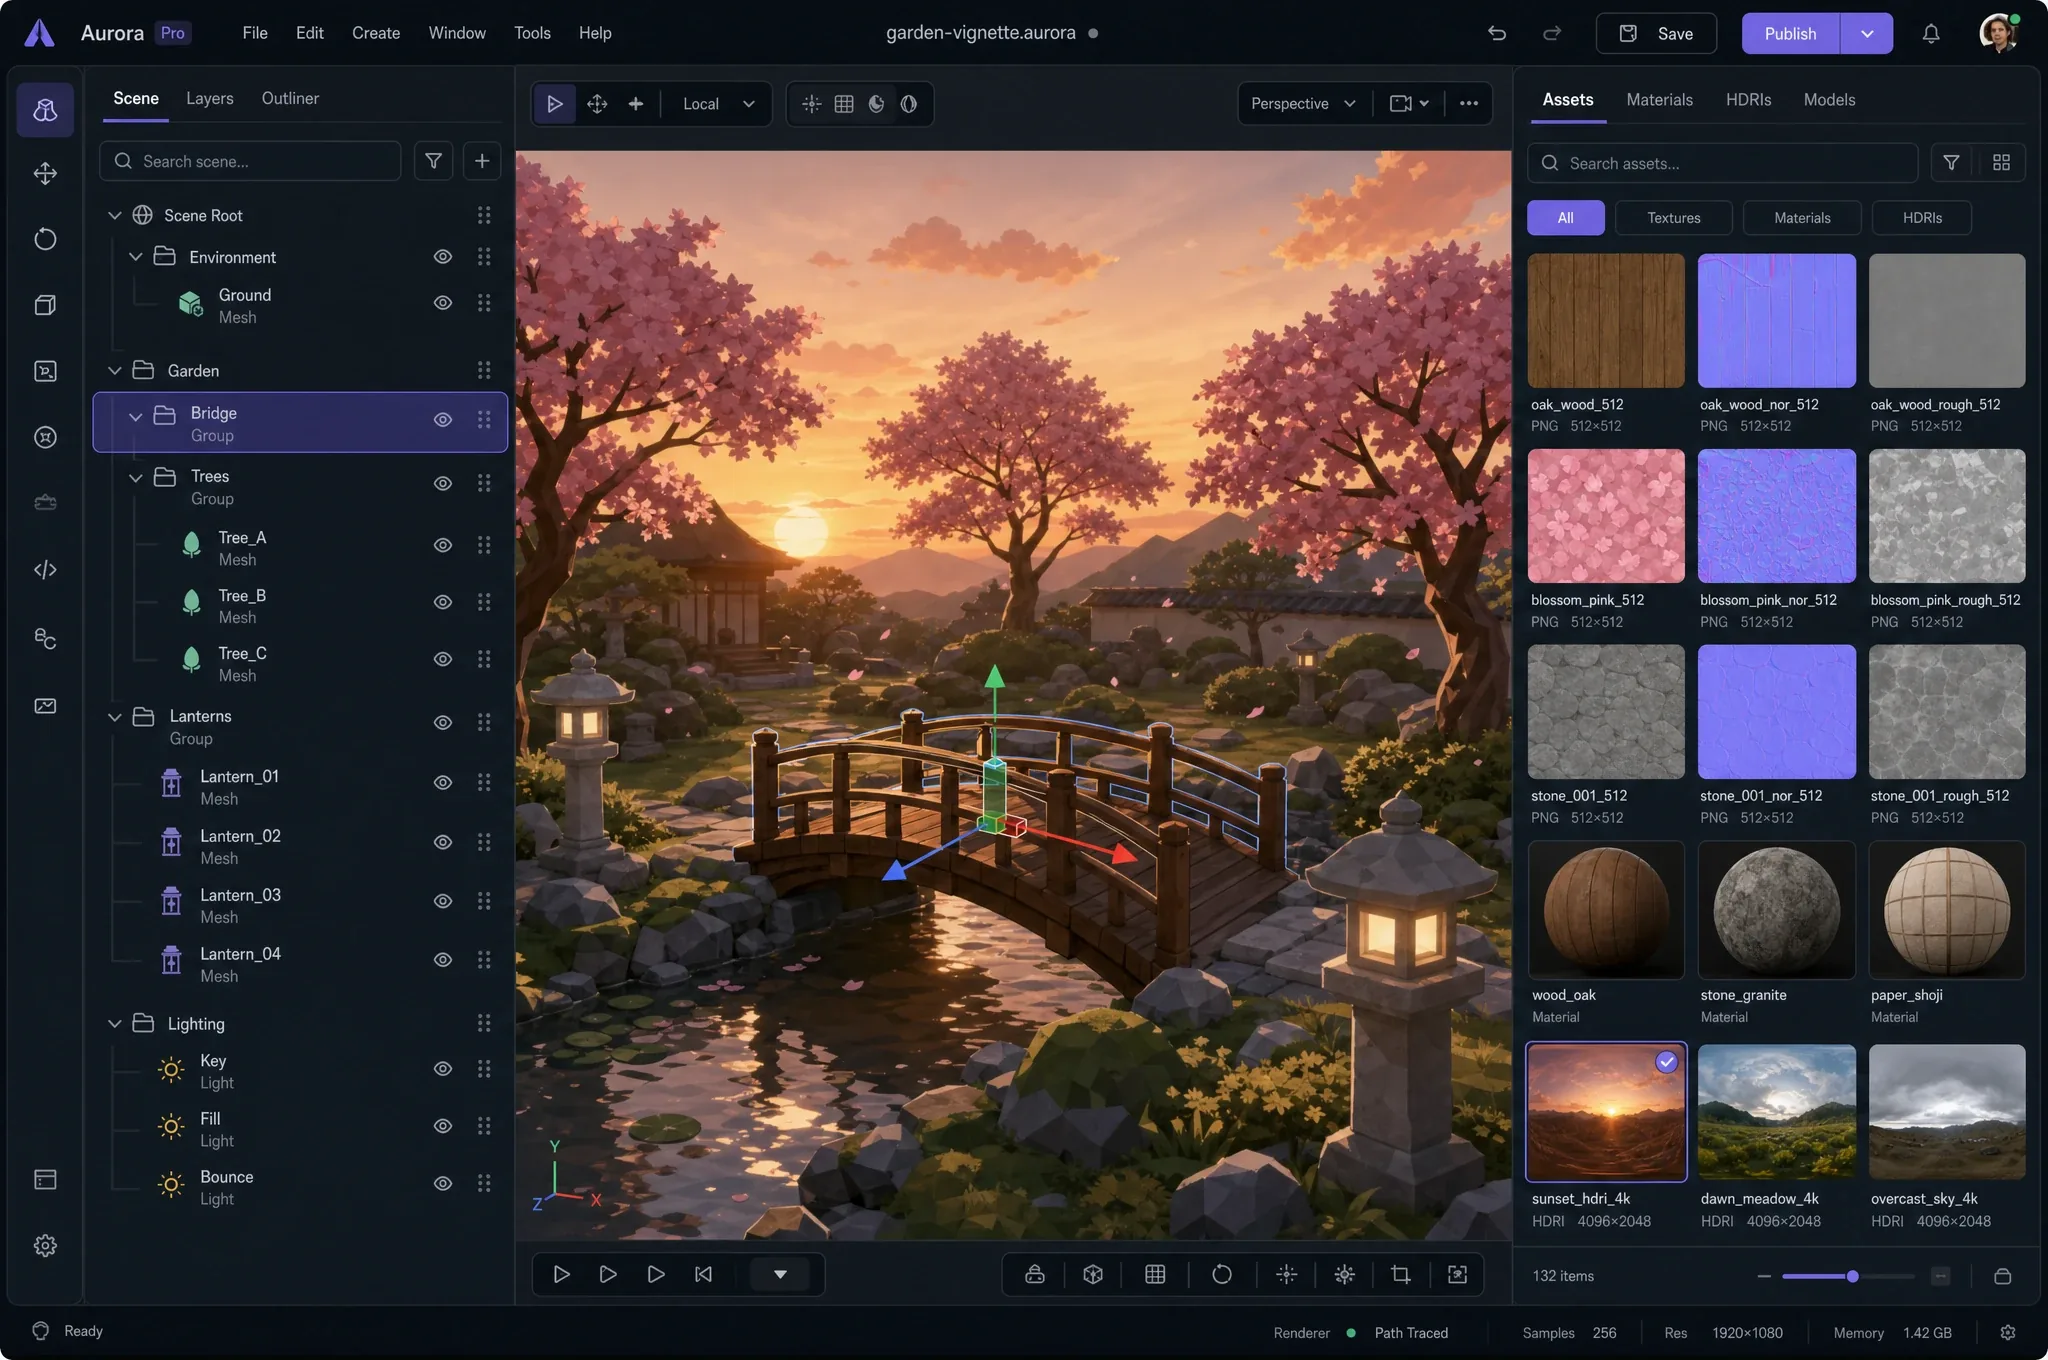Open the Local transform space dropdown

tap(717, 104)
